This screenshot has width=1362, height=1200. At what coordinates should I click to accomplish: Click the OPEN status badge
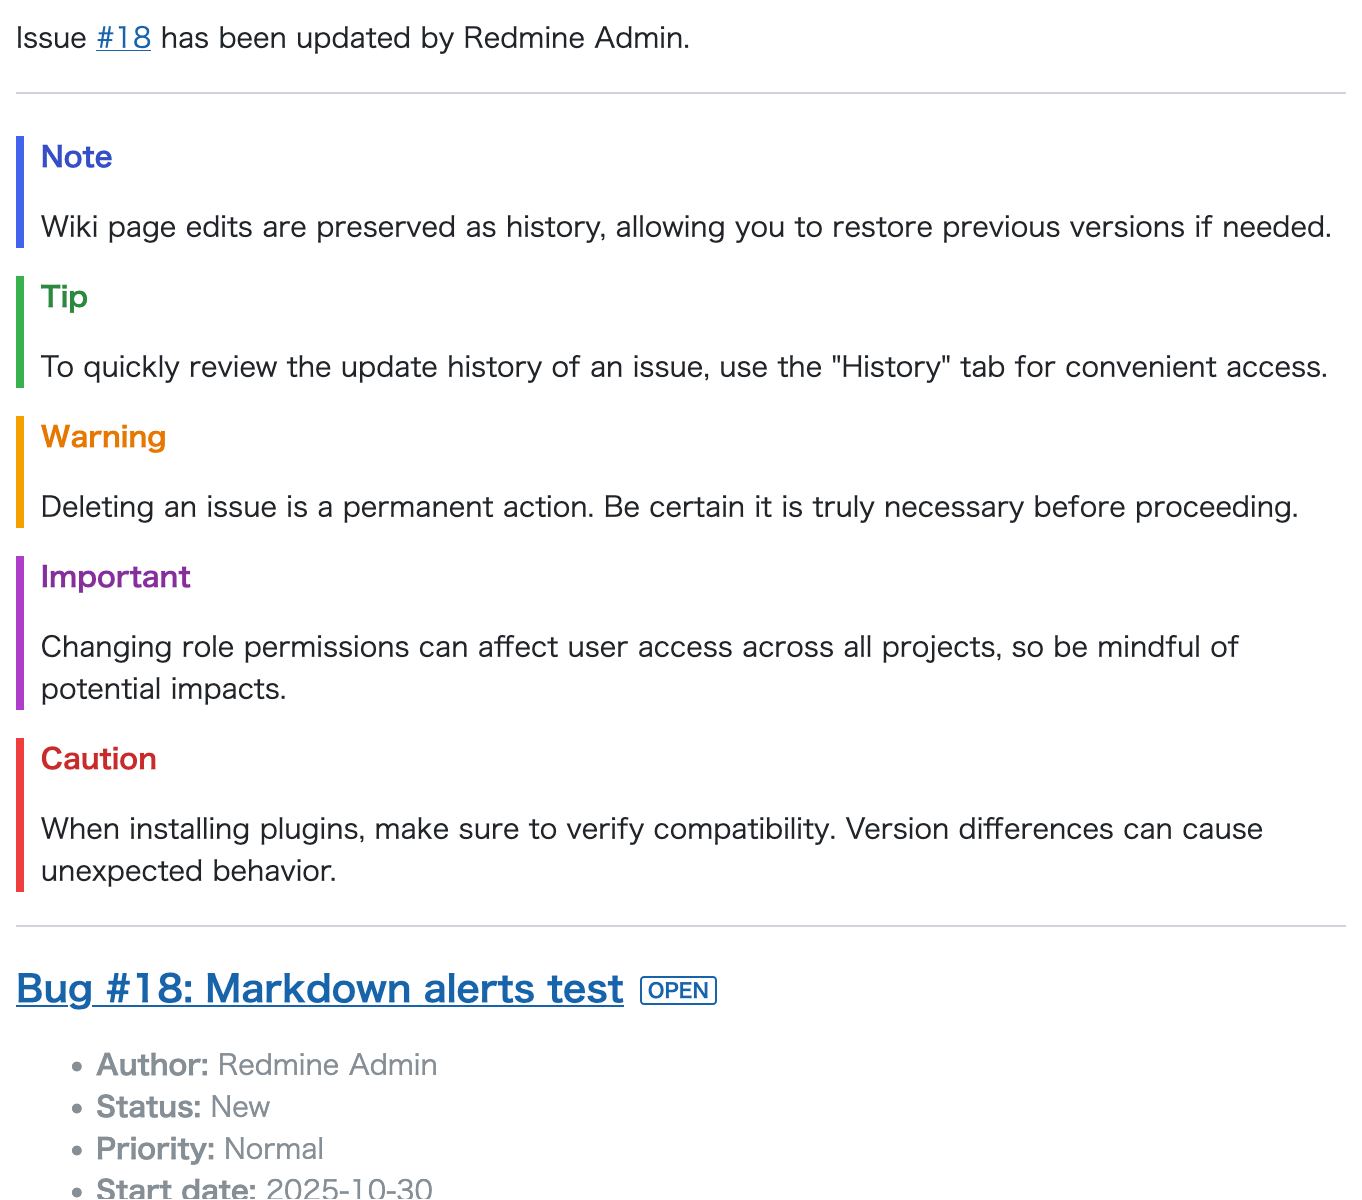point(678,990)
